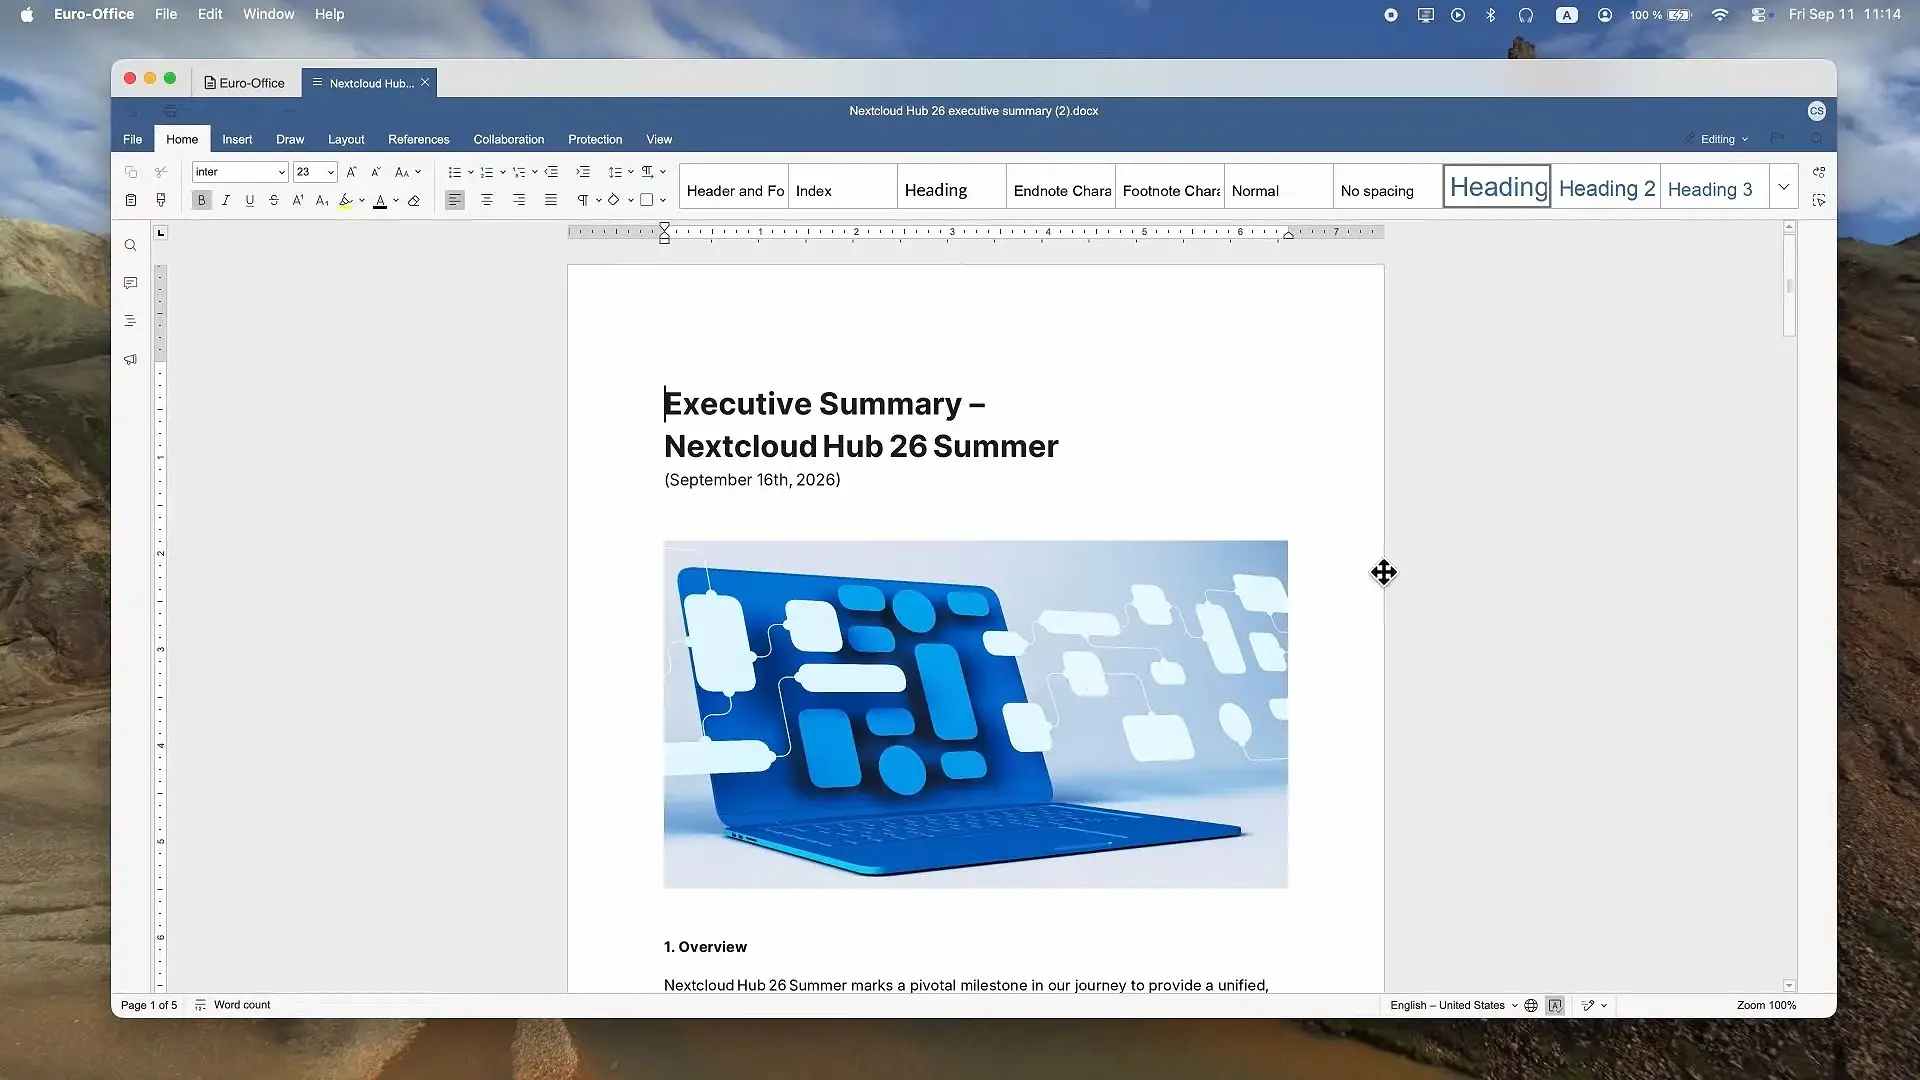Viewport: 1920px width, 1080px height.
Task: Open the Editing mode dropdown
Action: coord(1717,139)
